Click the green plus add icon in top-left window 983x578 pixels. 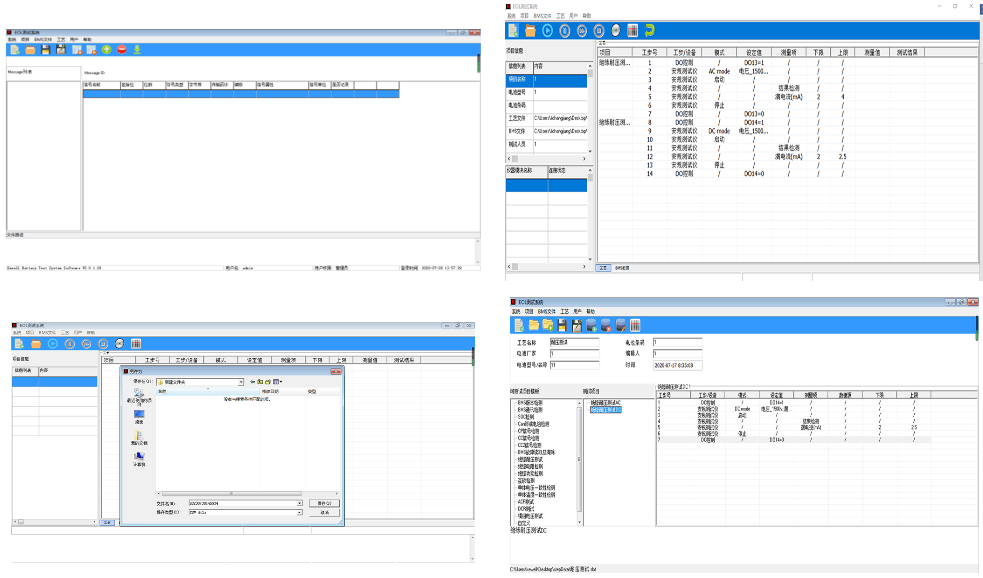[x=107, y=50]
